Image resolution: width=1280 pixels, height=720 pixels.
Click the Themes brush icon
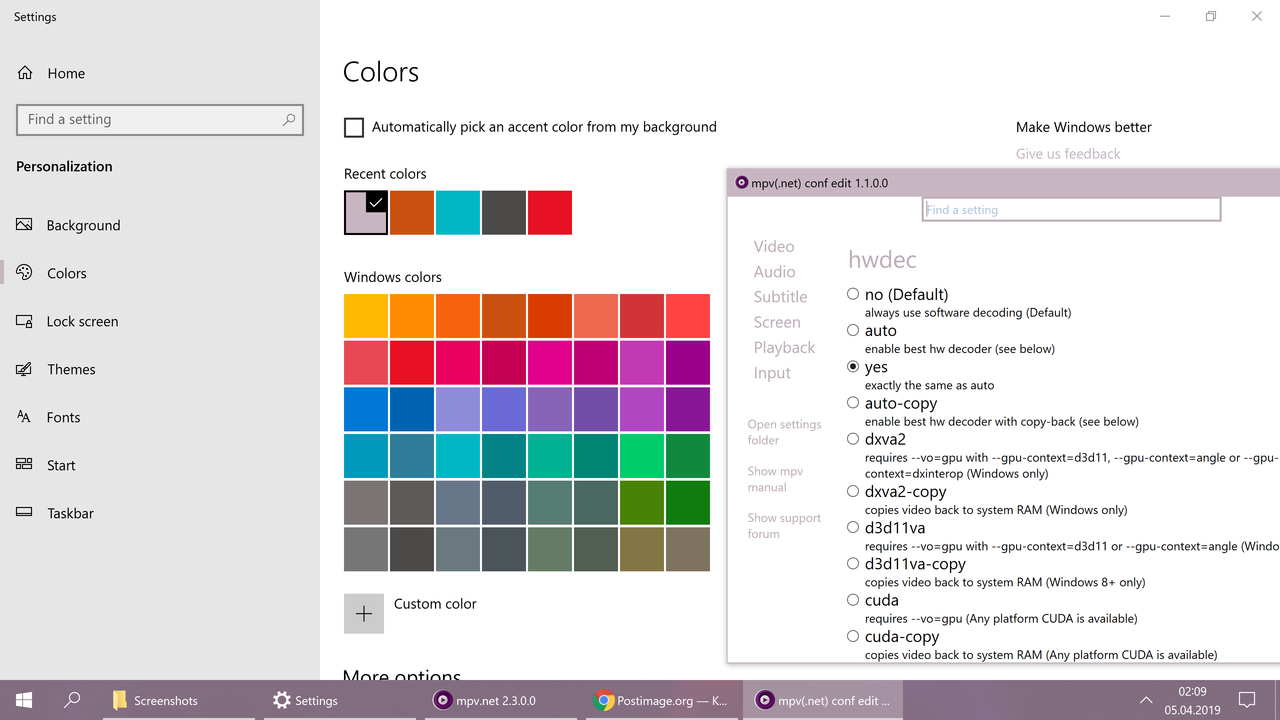25,369
